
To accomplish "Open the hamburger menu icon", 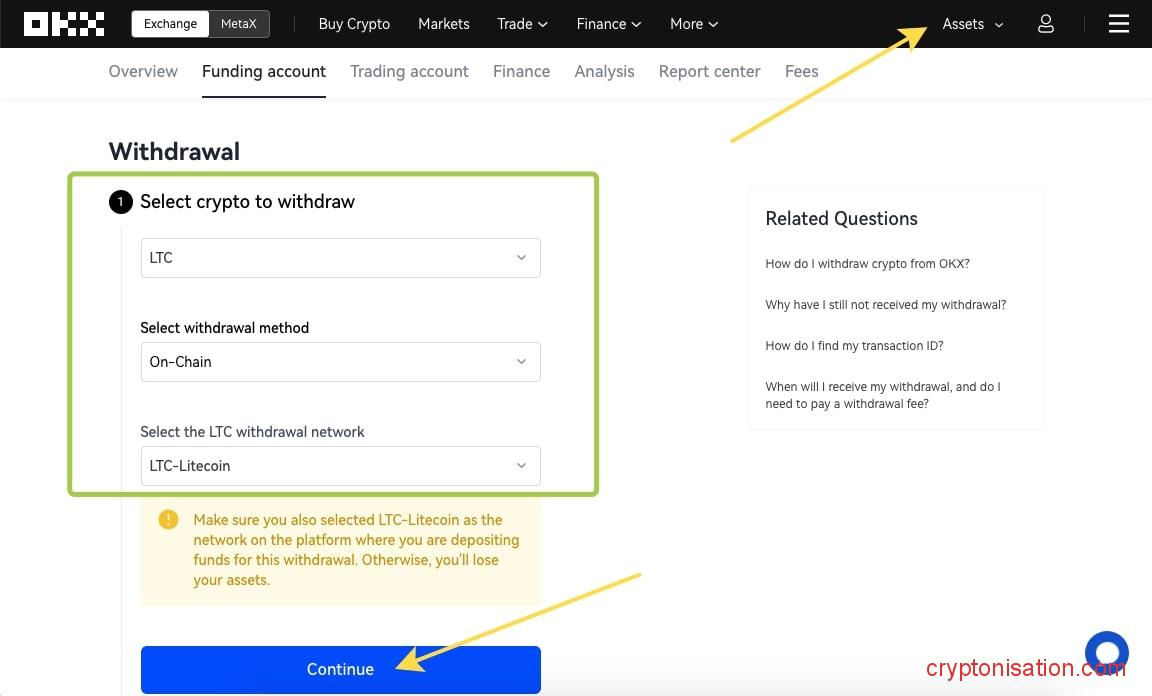I will pos(1118,24).
